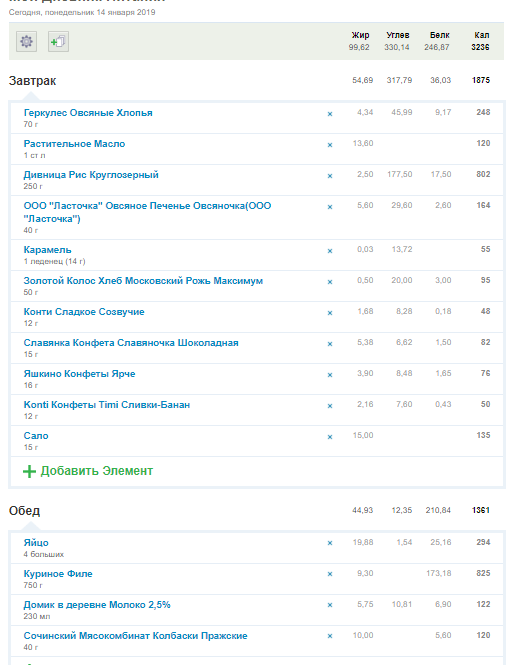
Task: Delete Яйцо entry using the x icon
Action: [x=330, y=543]
